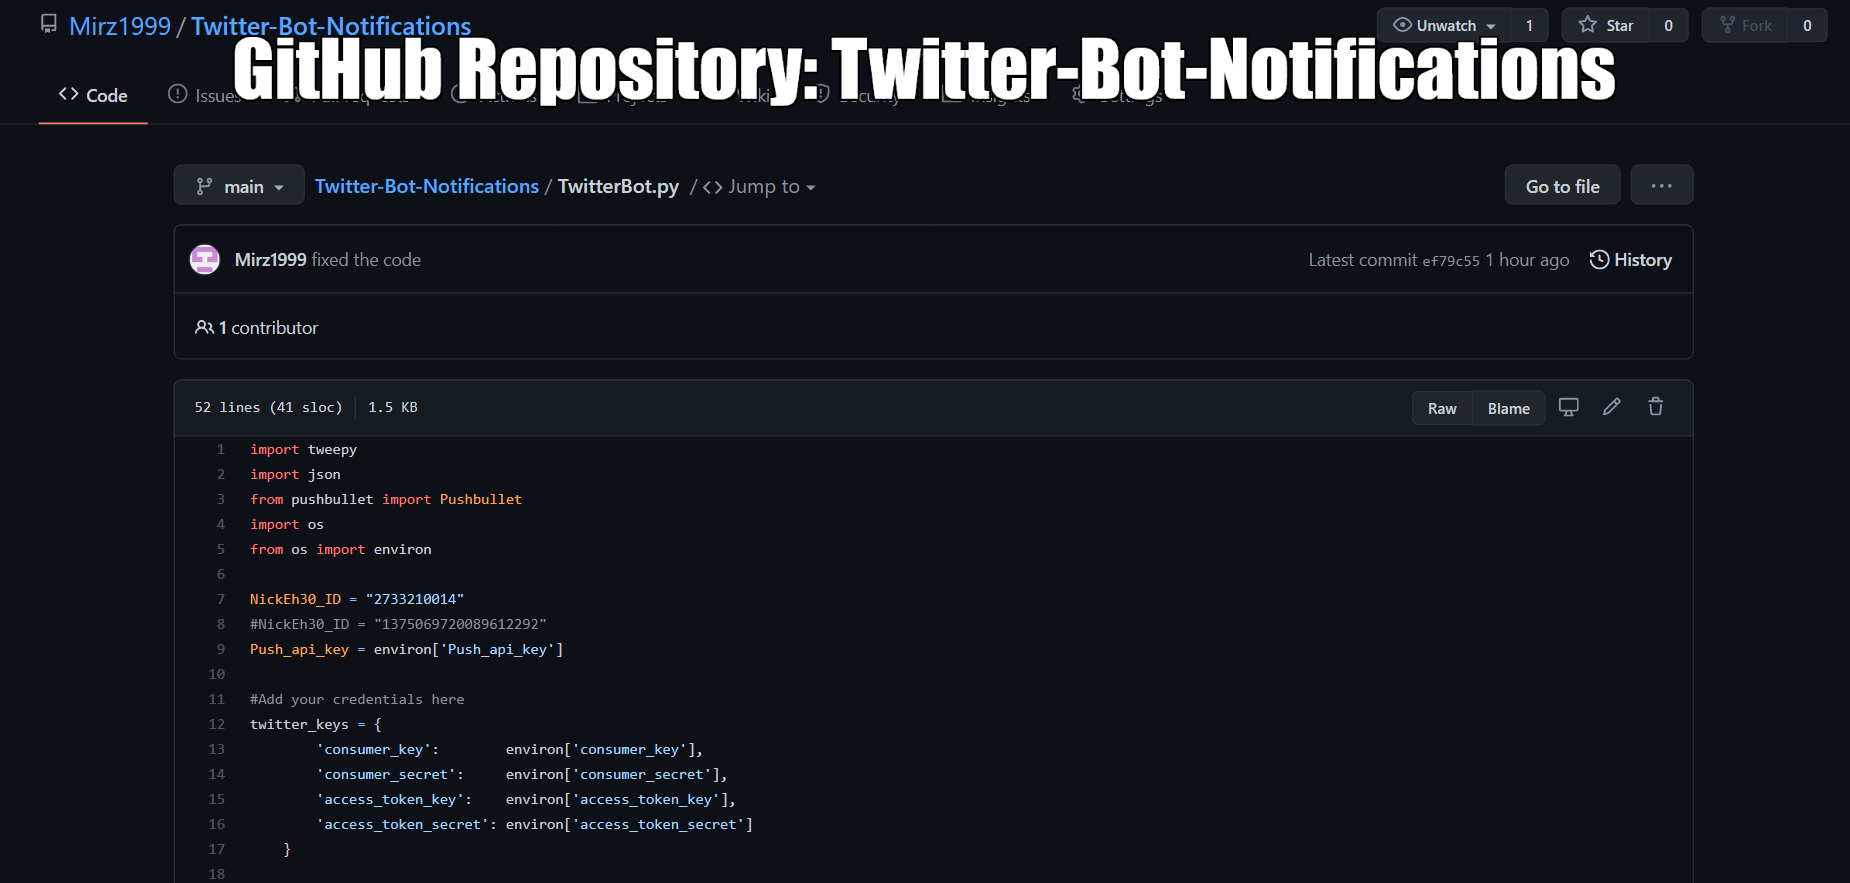Star the repository
This screenshot has height=883, width=1850.
[1606, 26]
